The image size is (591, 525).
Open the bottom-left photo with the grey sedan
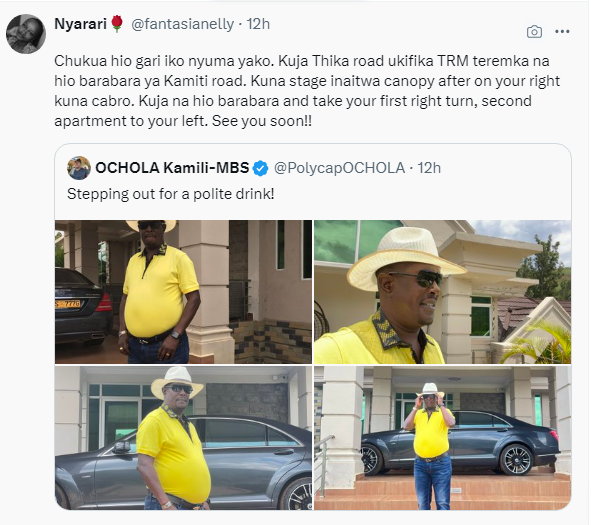pos(183,438)
